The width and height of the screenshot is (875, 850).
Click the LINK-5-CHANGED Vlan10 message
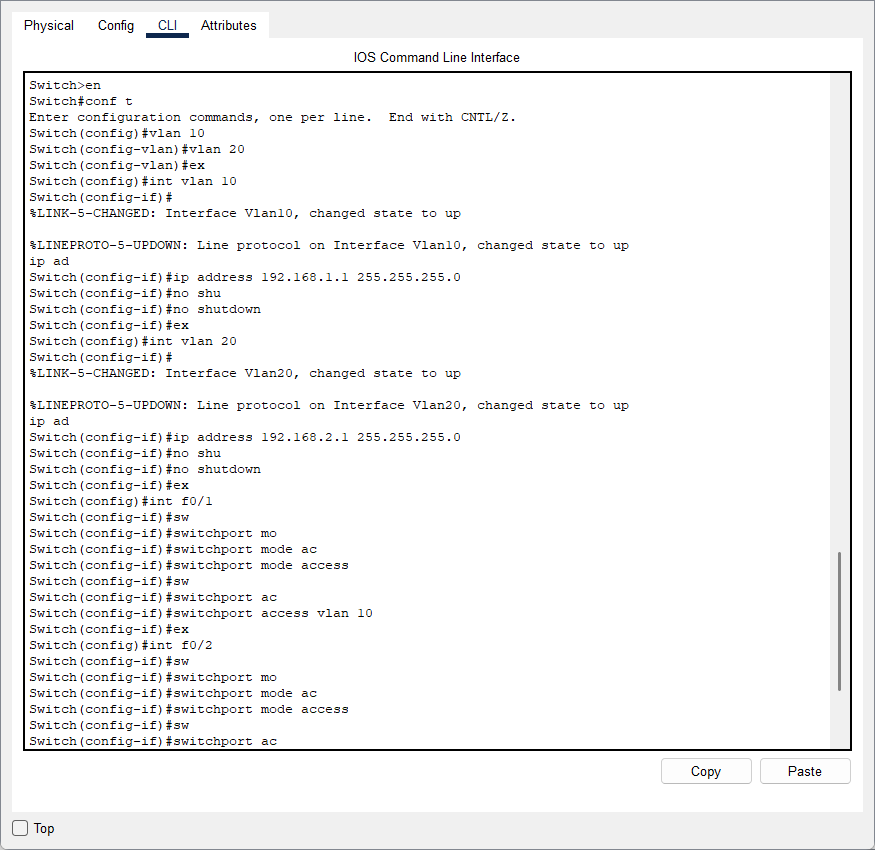coord(245,213)
